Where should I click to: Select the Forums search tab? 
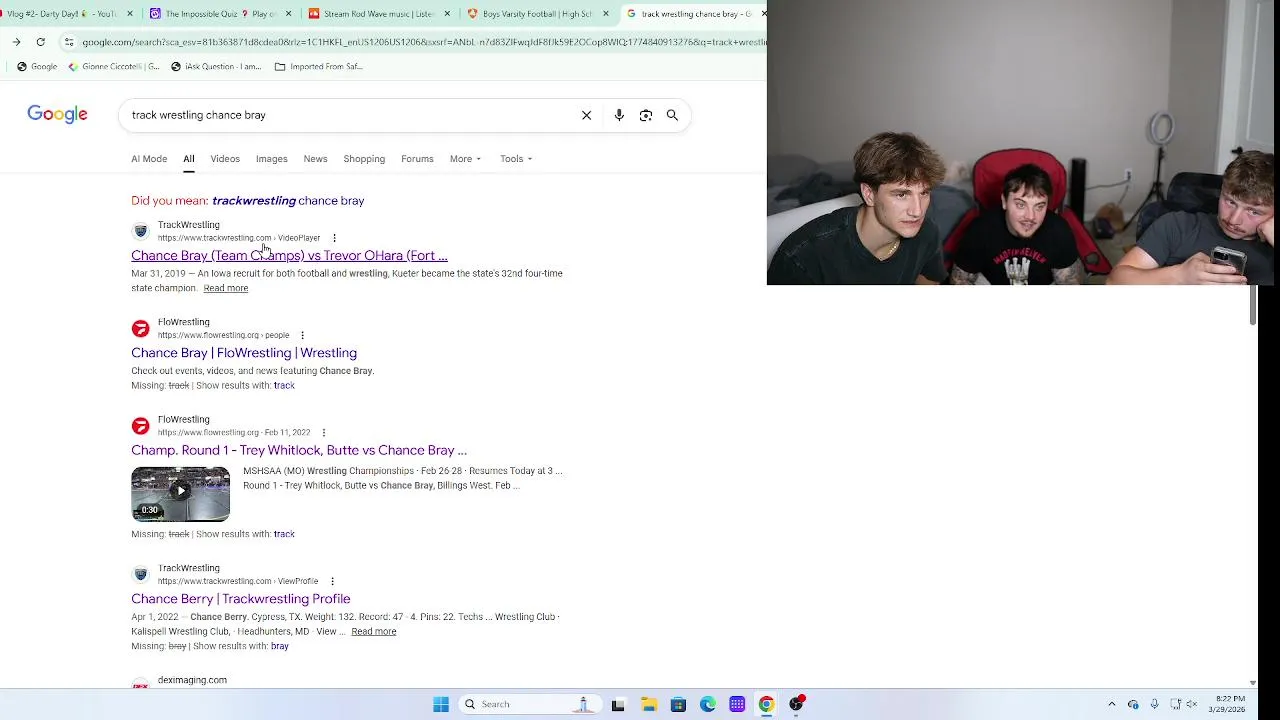(417, 159)
